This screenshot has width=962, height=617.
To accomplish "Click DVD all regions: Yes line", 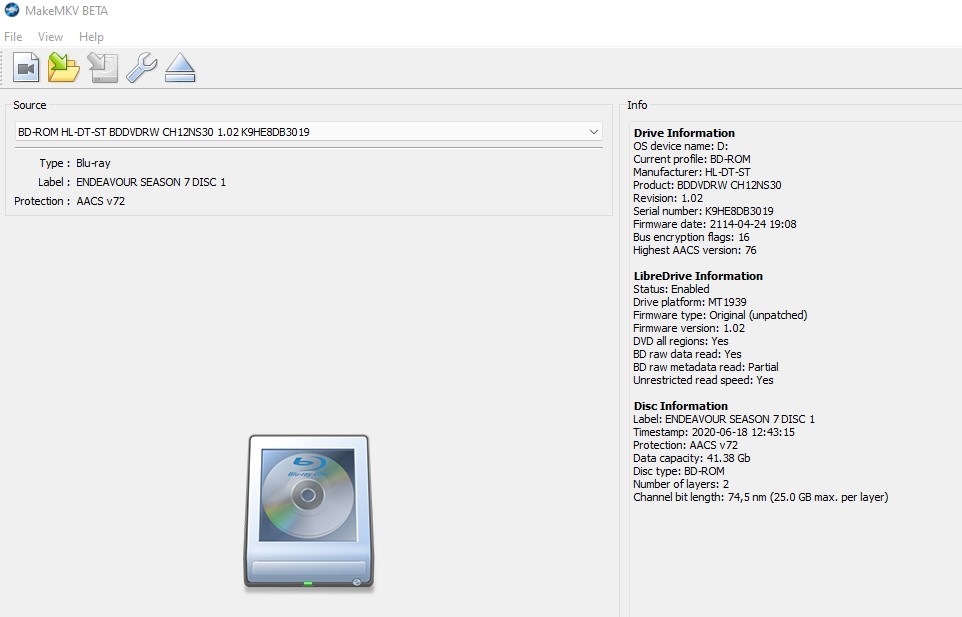I will (x=681, y=341).
